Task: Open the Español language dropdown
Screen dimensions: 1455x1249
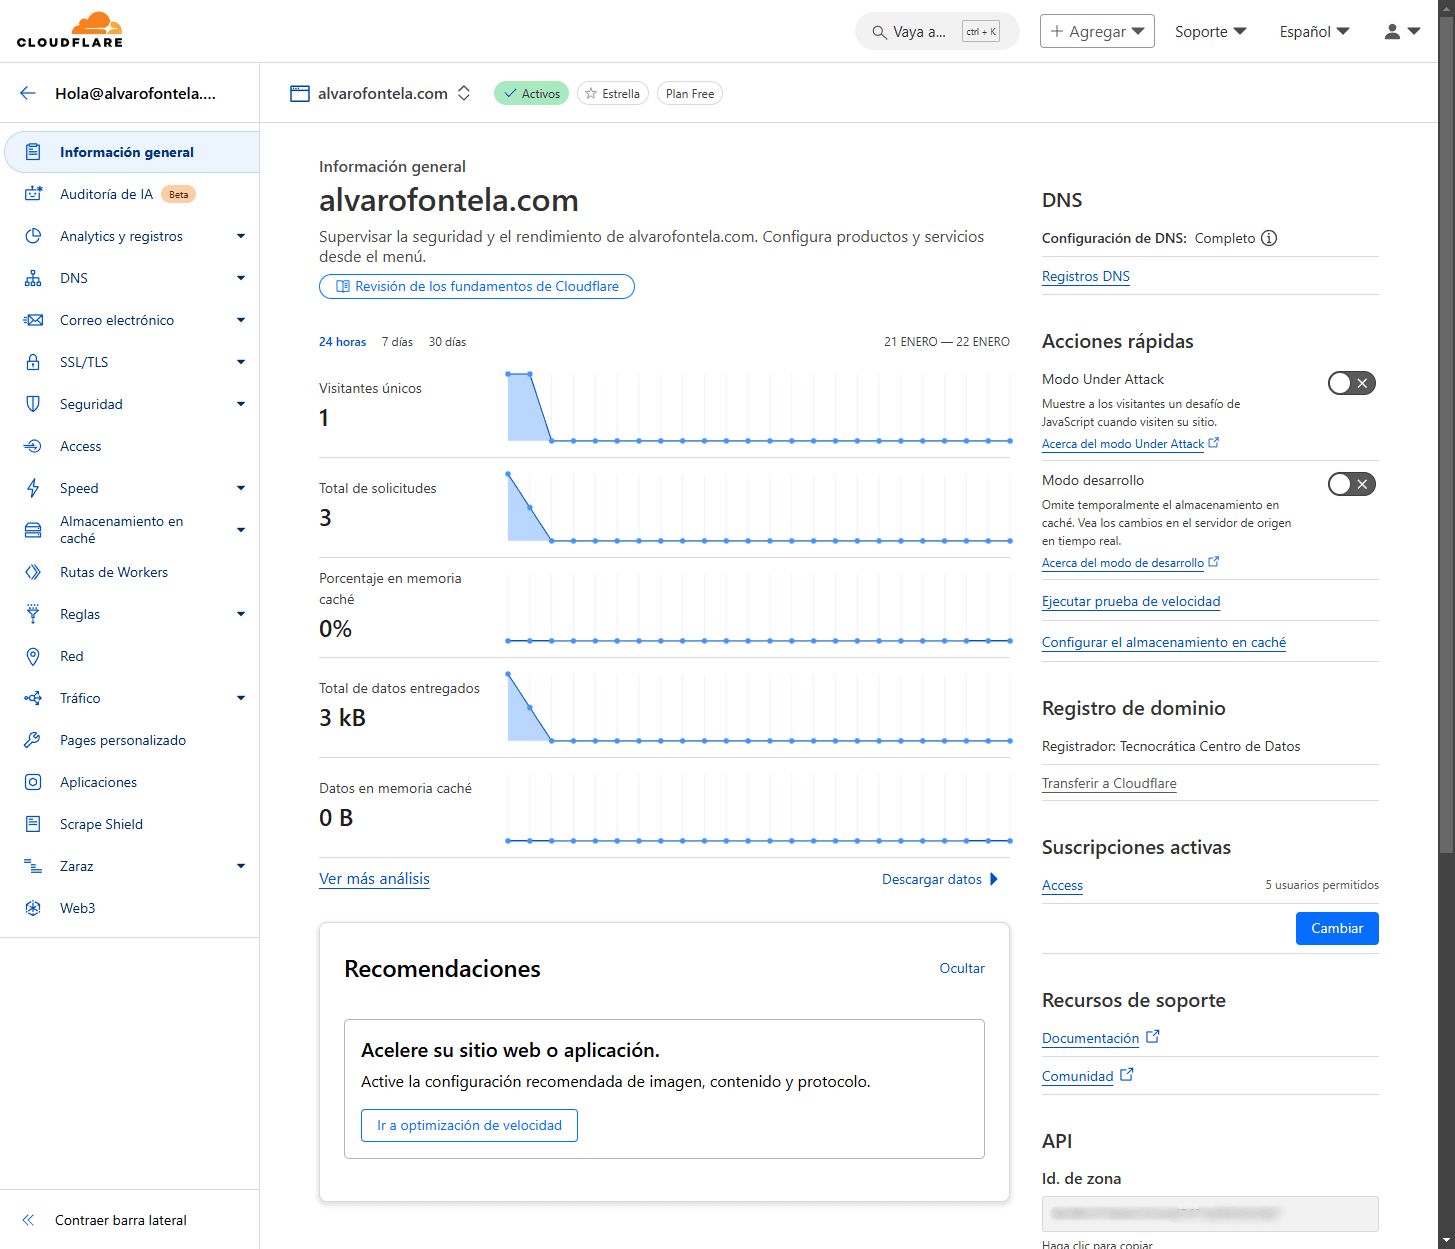Action: 1314,31
